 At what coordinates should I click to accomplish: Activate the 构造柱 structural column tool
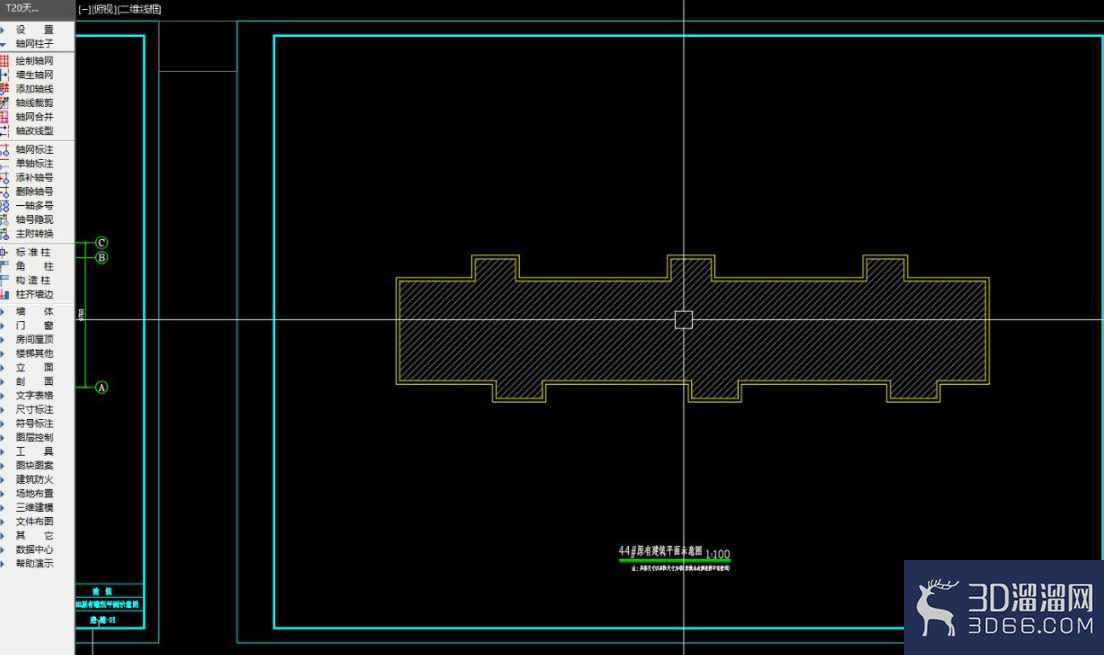tap(34, 280)
